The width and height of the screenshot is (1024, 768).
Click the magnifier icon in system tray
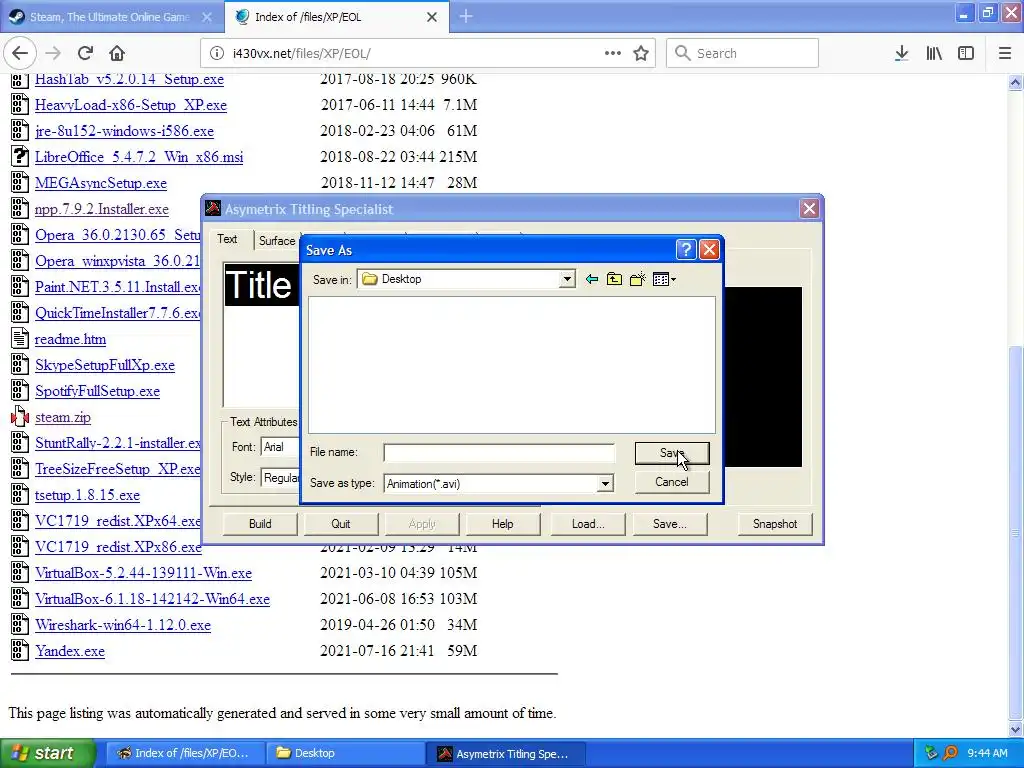coord(950,753)
